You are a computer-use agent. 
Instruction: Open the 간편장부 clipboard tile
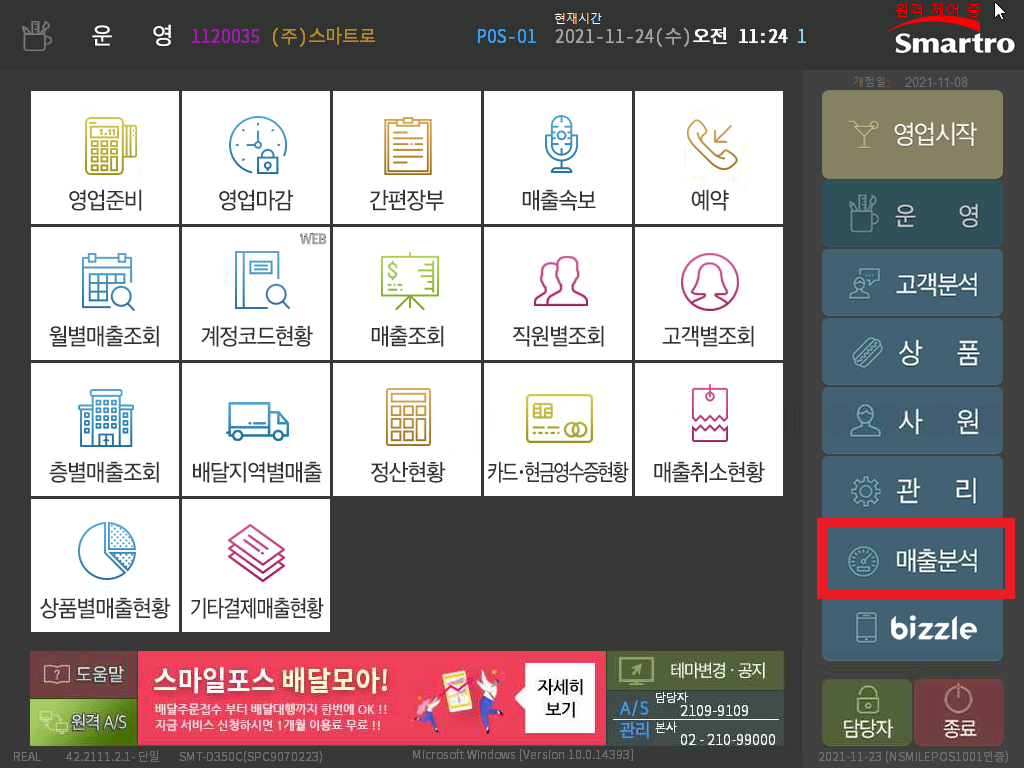pyautogui.click(x=407, y=157)
